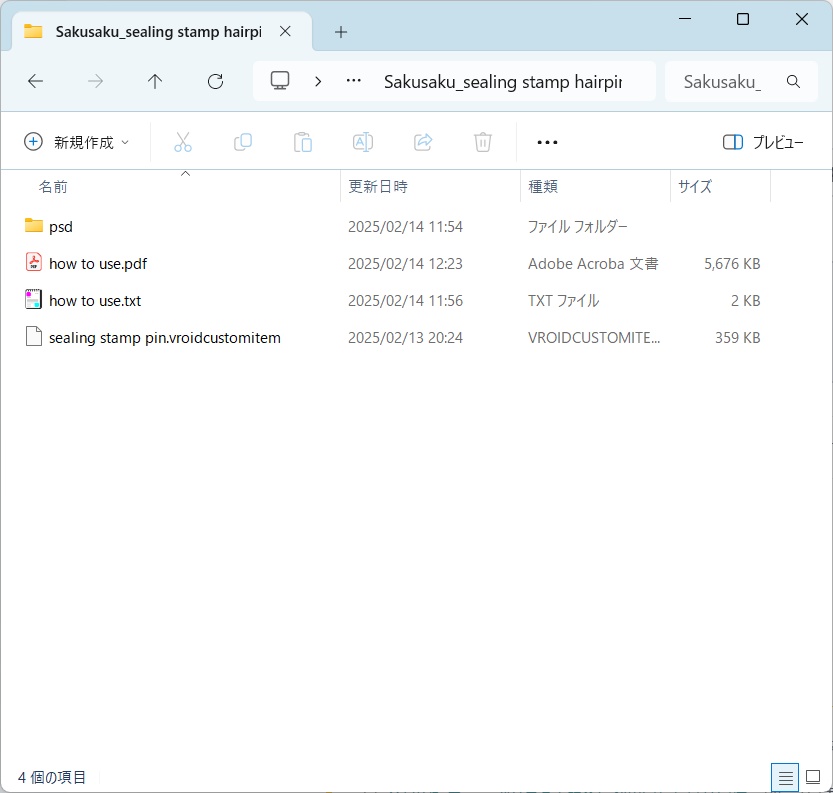
Task: Switch to details view in status bar
Action: coord(785,778)
